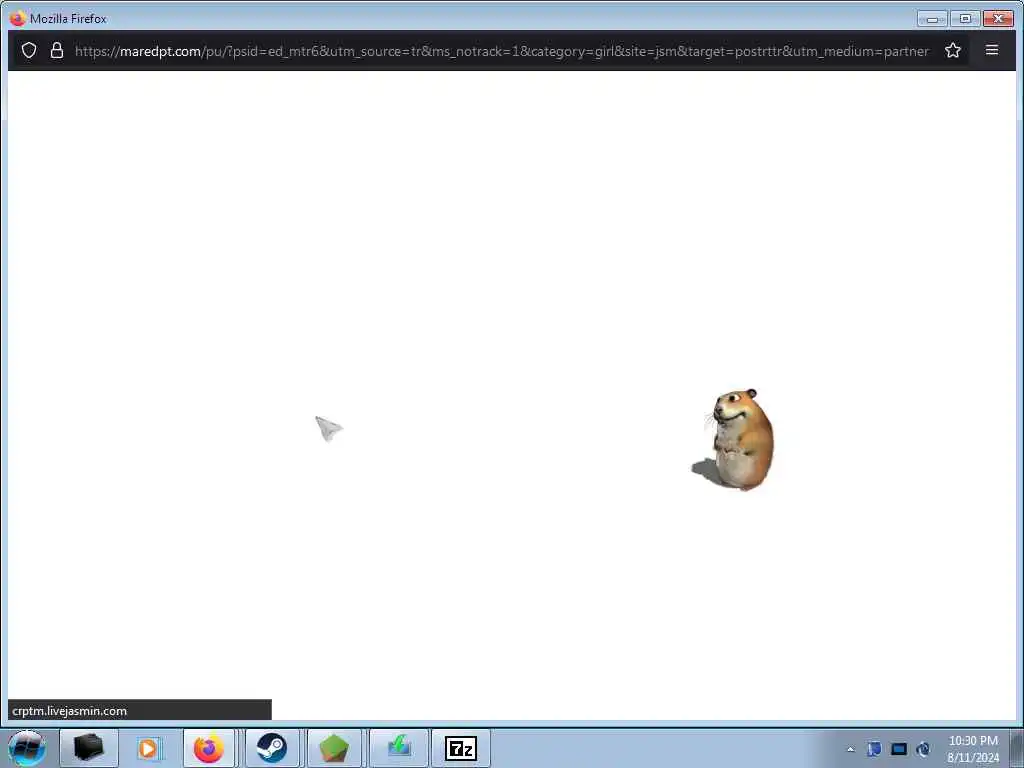Image resolution: width=1024 pixels, height=768 pixels.
Task: Click the monitor tray icon
Action: coord(899,749)
